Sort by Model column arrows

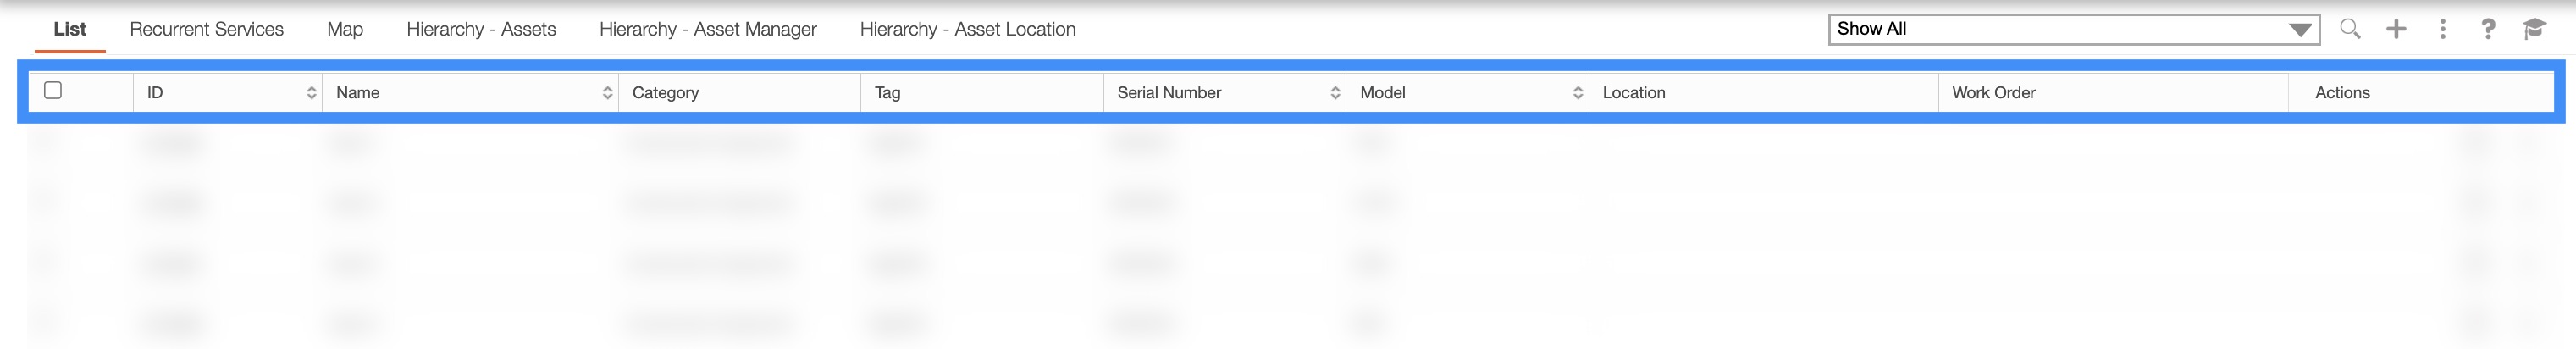[1578, 93]
